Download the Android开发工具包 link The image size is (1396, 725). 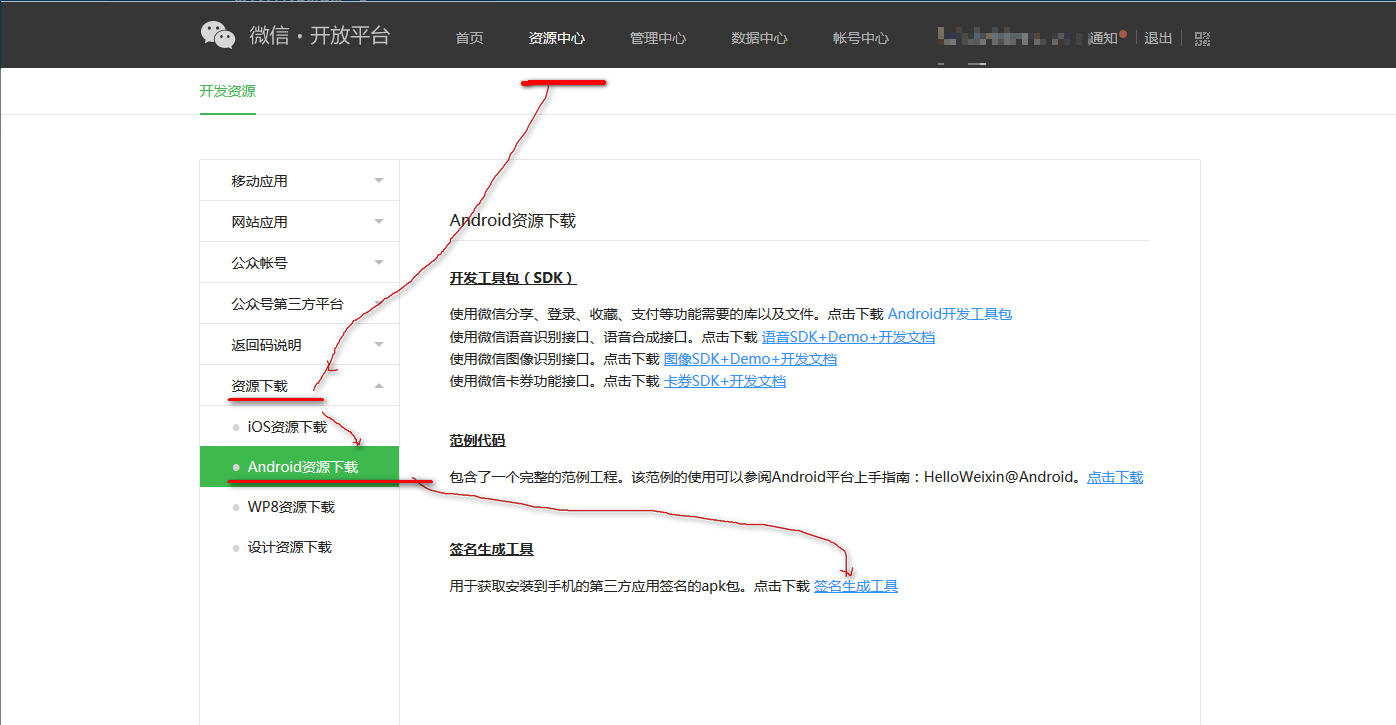pos(949,314)
